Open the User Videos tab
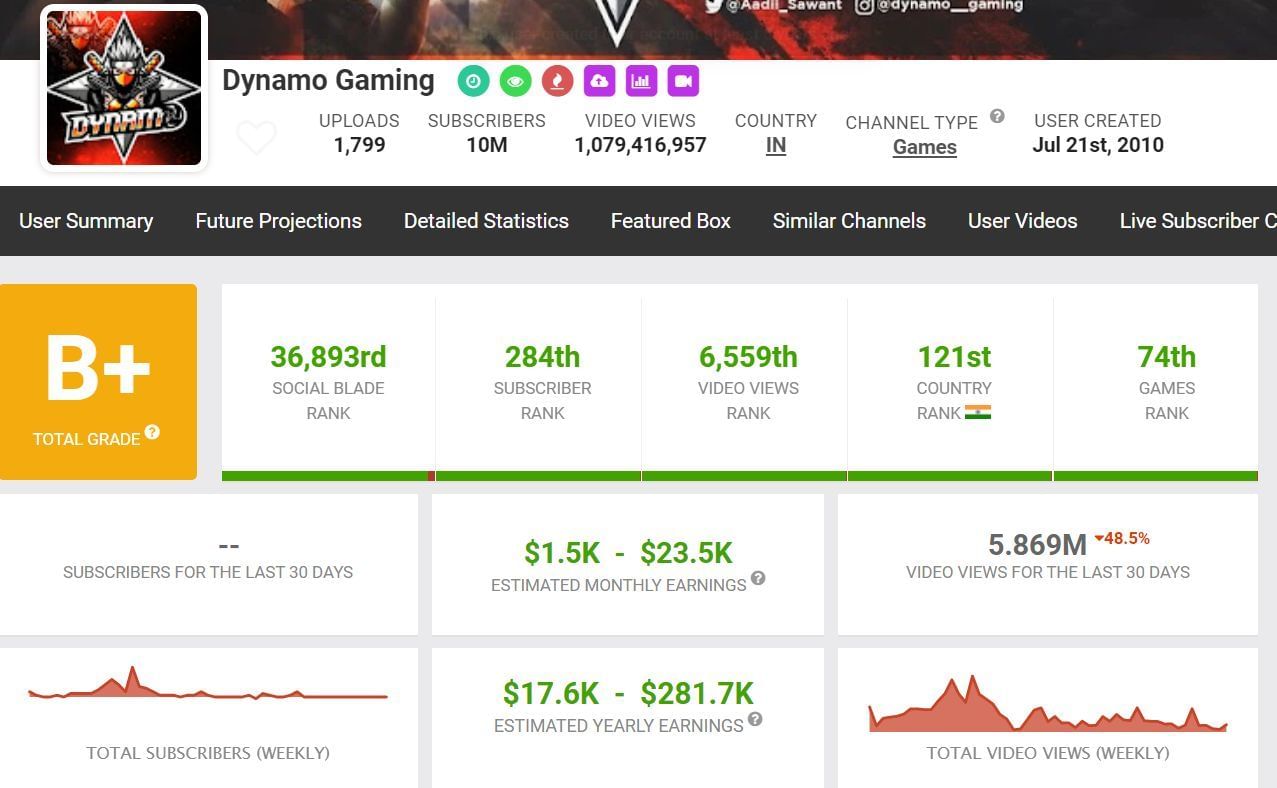The width and height of the screenshot is (1277, 788). (1022, 221)
